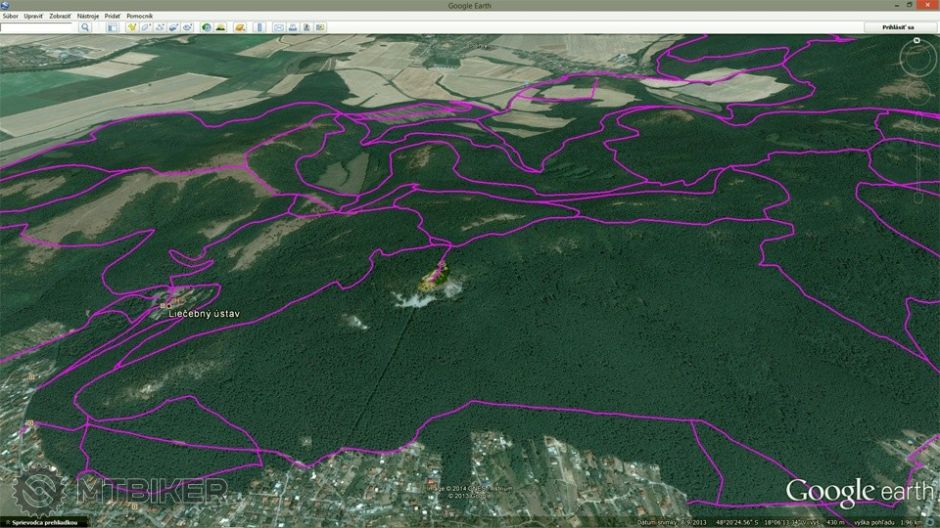The image size is (940, 528).
Task: Toggle historical imagery clock icon
Action: [x=206, y=27]
